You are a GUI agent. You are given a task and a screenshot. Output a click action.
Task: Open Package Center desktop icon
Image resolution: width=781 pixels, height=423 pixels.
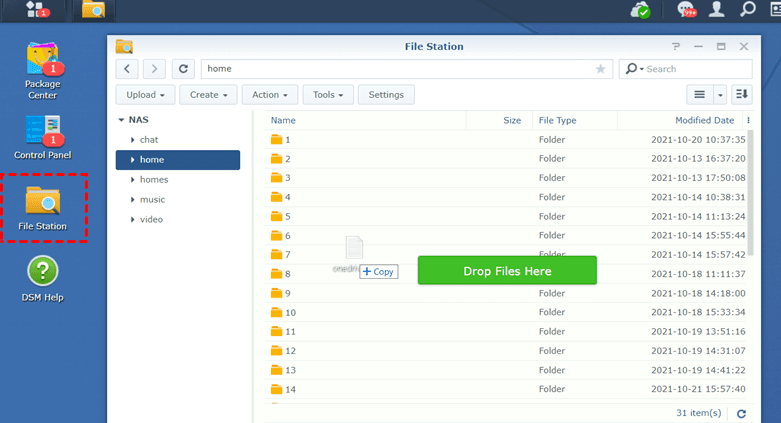(43, 71)
